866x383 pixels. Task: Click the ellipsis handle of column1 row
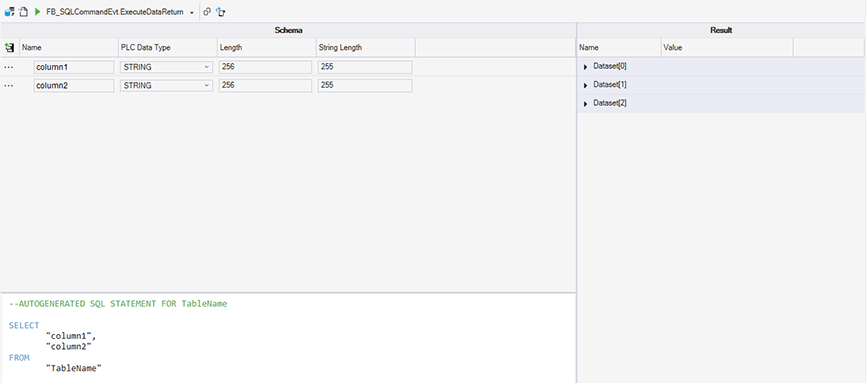click(x=9, y=67)
